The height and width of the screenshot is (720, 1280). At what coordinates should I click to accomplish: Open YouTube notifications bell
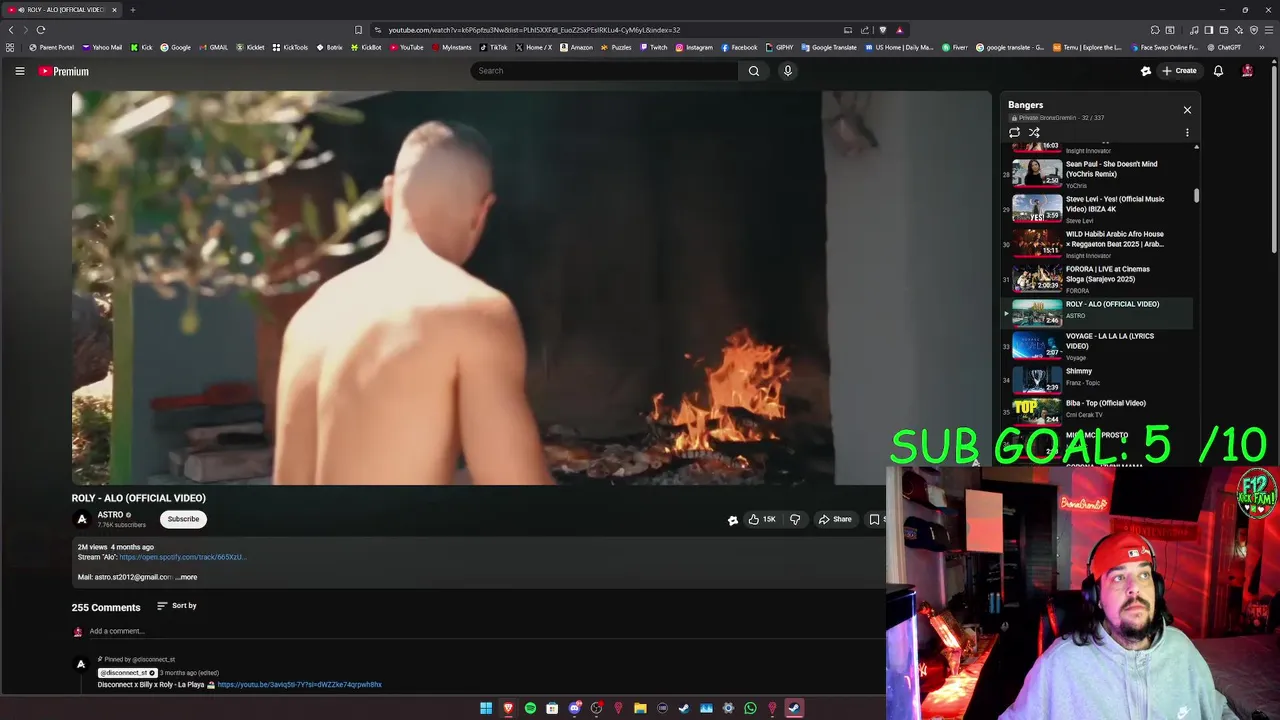click(1218, 71)
